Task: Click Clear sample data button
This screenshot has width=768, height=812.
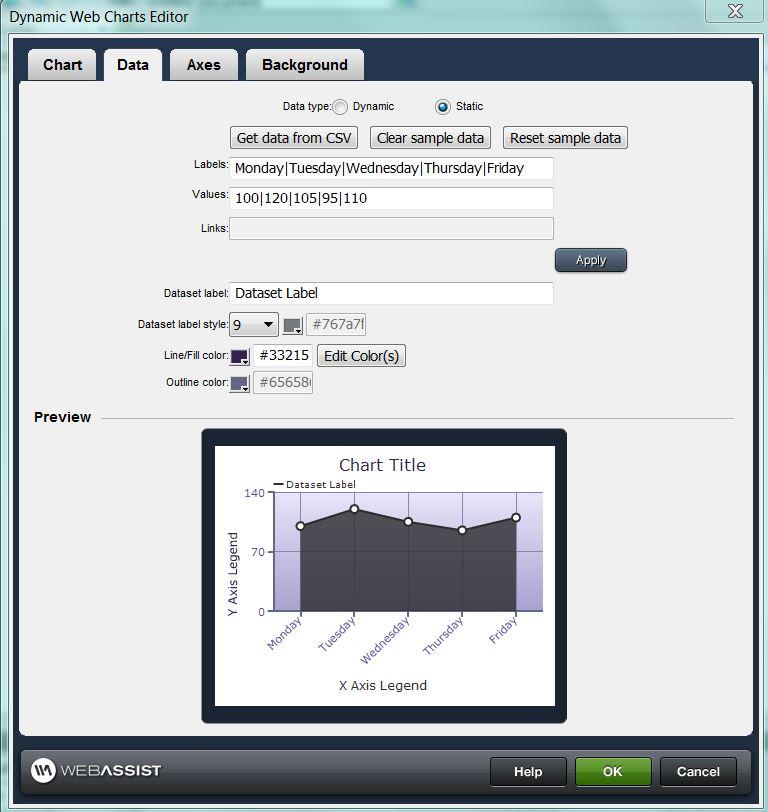Action: (x=430, y=138)
